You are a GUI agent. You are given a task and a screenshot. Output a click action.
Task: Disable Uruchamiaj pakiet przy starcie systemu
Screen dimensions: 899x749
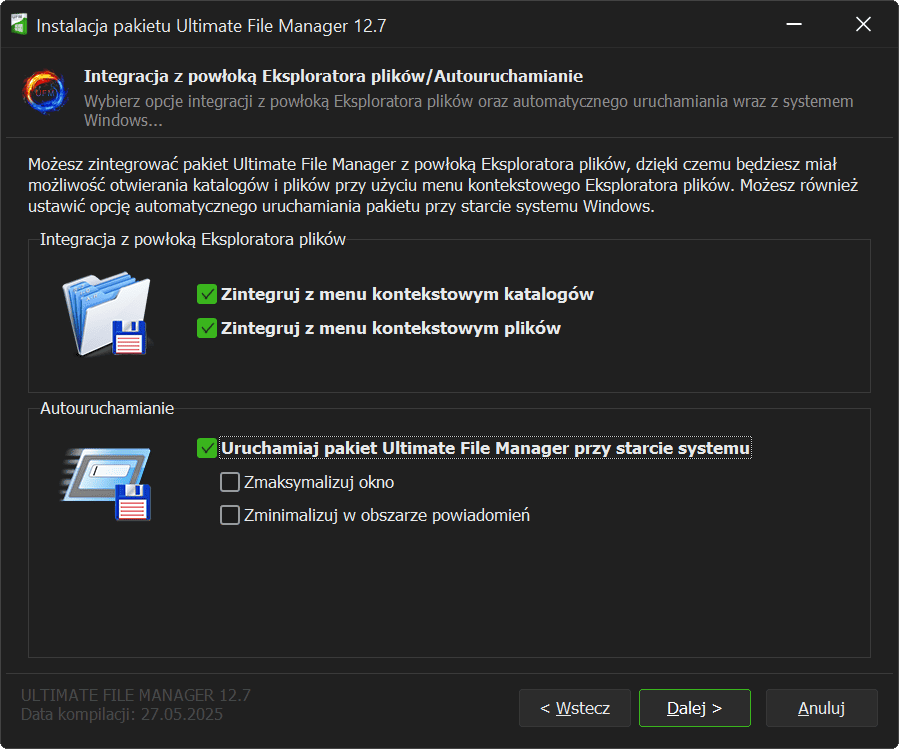(208, 448)
